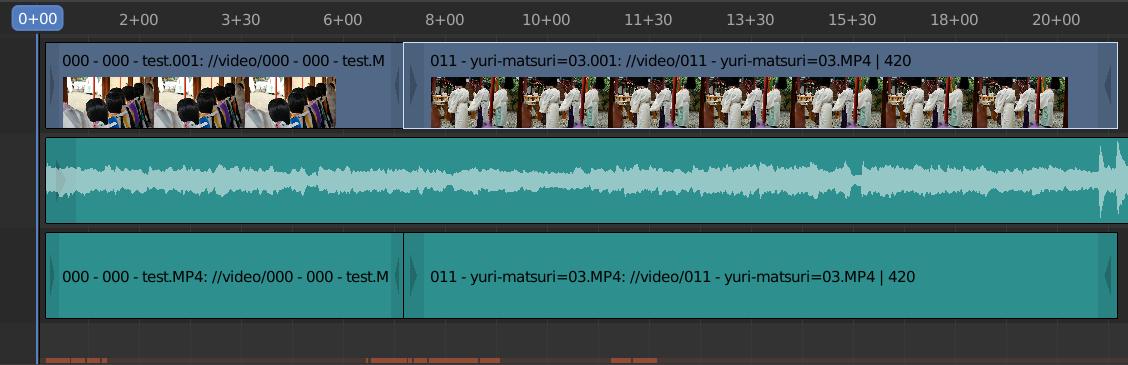The image size is (1128, 365).
Task: Click the 18+00 mark on the ruler
Action: point(955,19)
